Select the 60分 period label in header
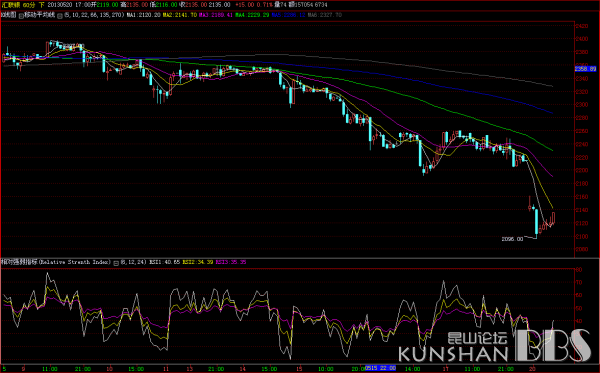Viewport: 600px width, 373px height. [x=30, y=5]
